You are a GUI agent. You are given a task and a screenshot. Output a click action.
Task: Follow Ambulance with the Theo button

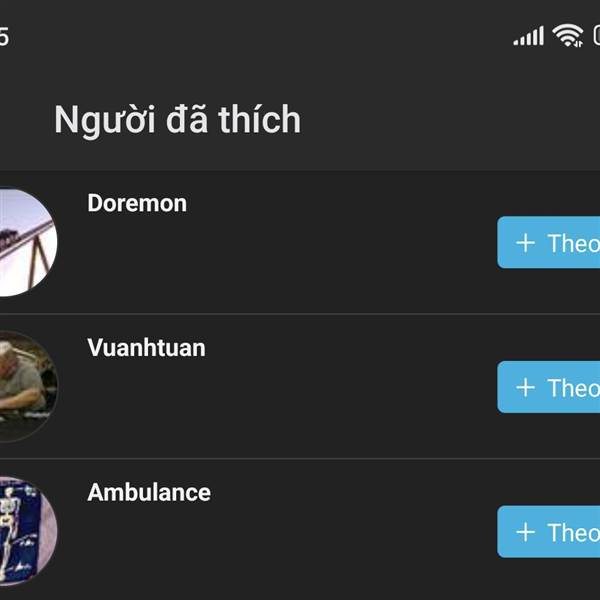click(549, 532)
